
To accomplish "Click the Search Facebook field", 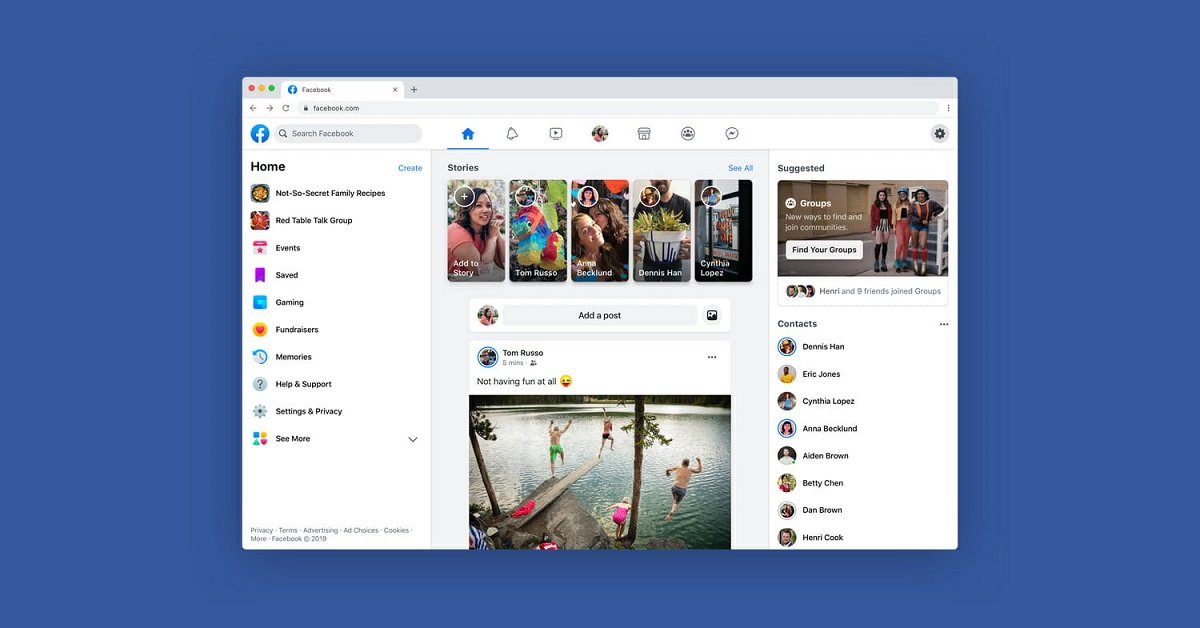I will 350,133.
